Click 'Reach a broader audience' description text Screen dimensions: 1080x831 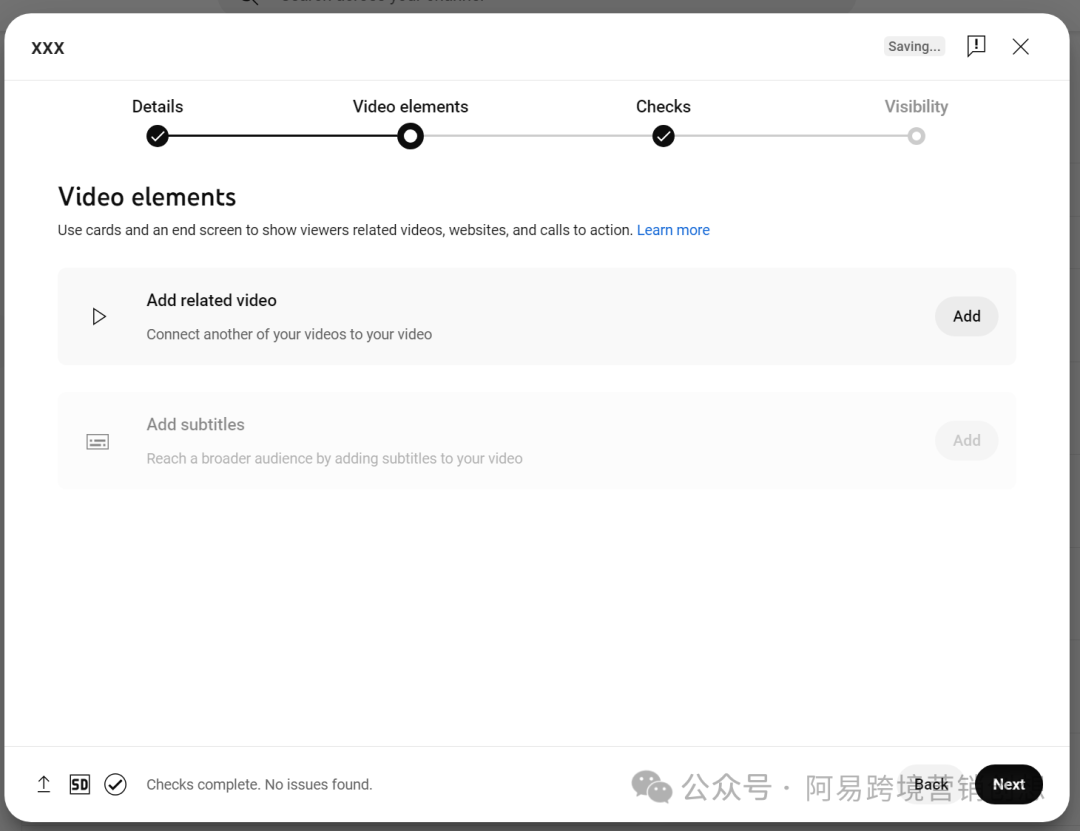(335, 458)
